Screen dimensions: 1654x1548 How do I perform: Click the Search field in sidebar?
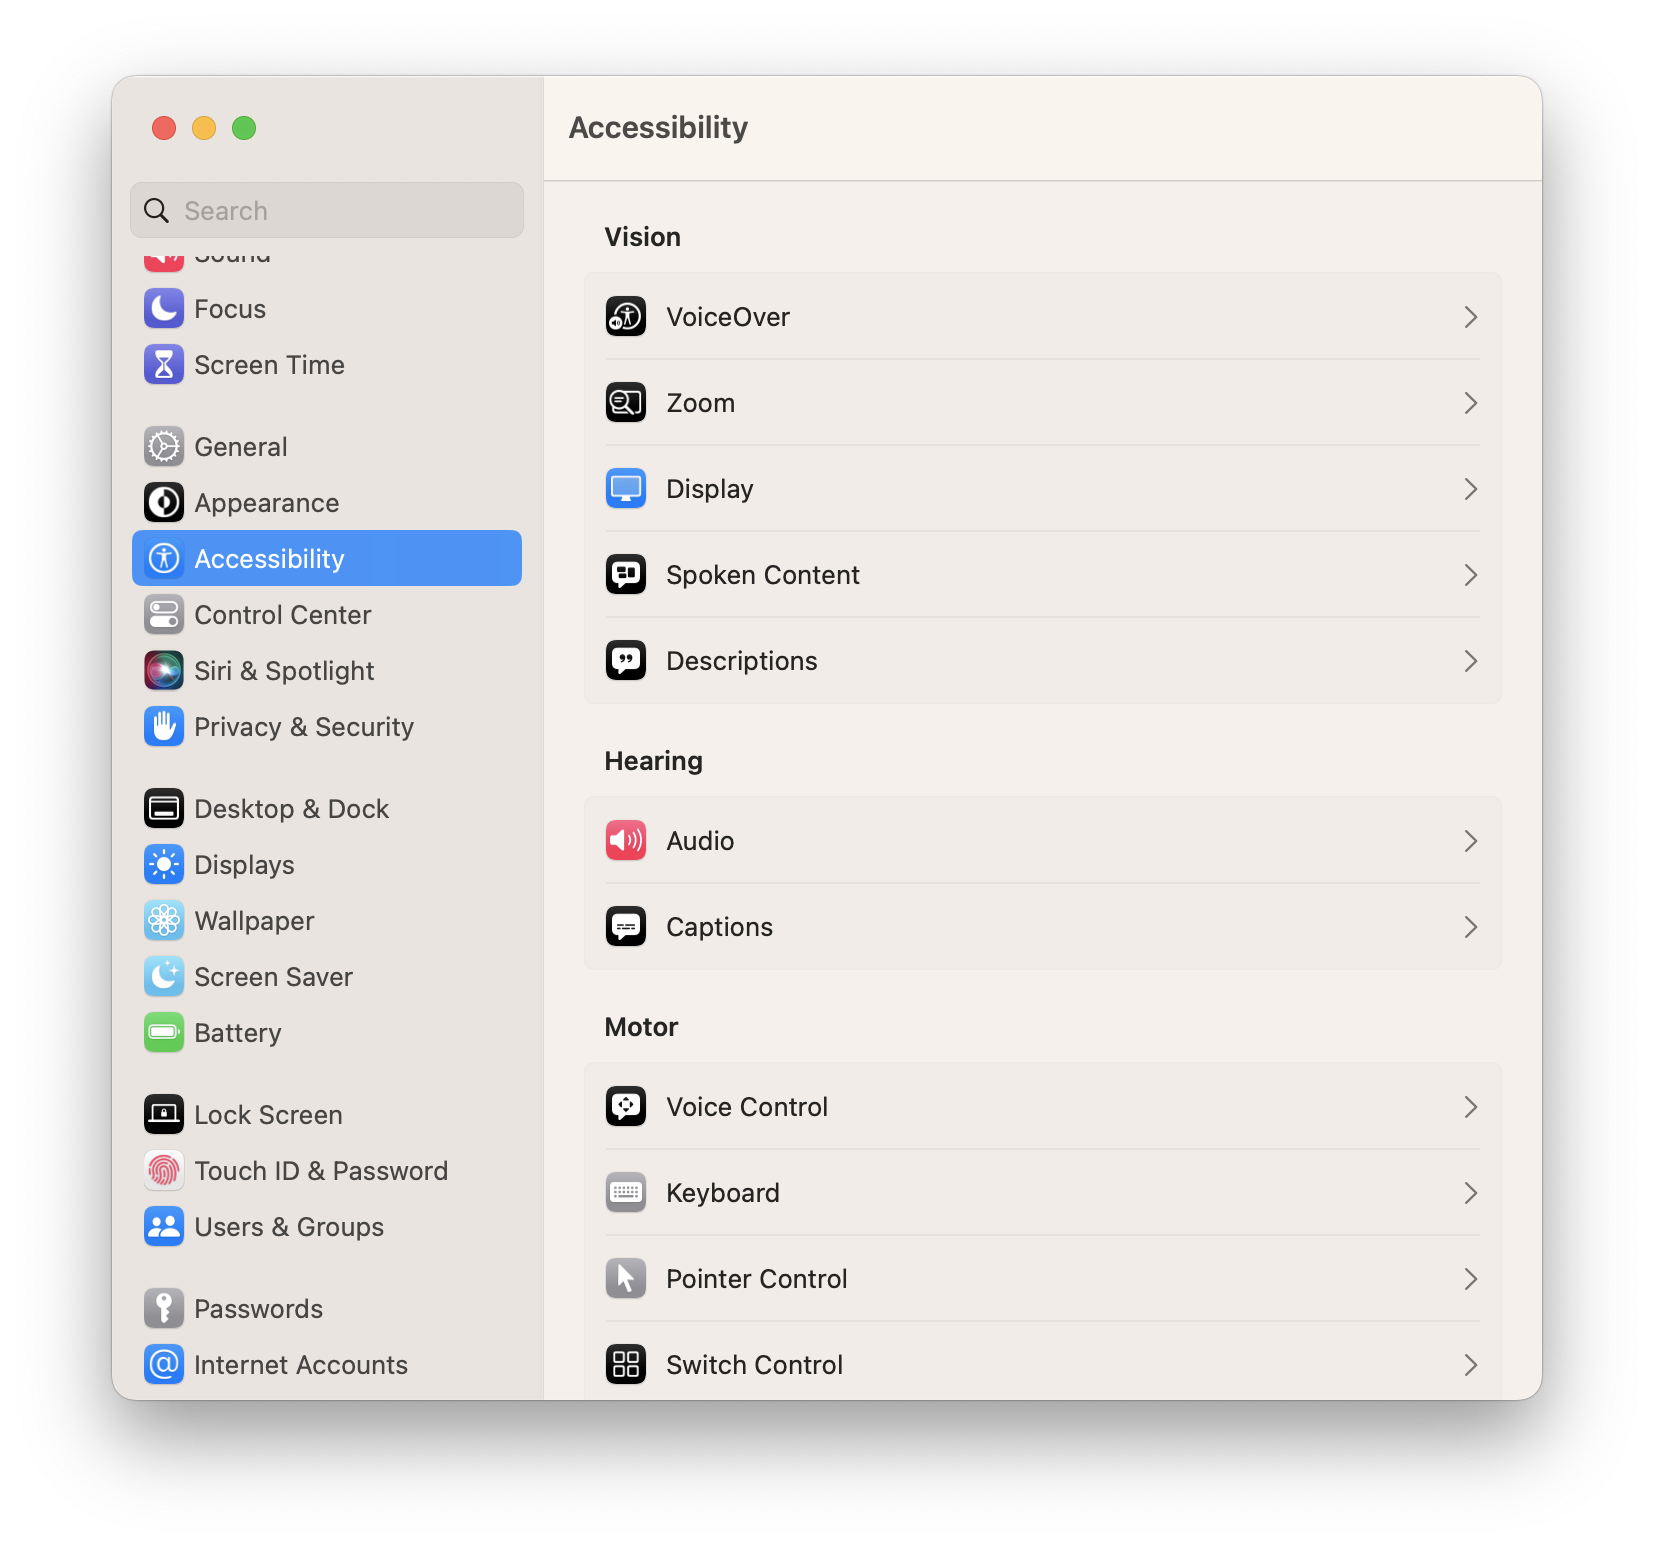[327, 210]
